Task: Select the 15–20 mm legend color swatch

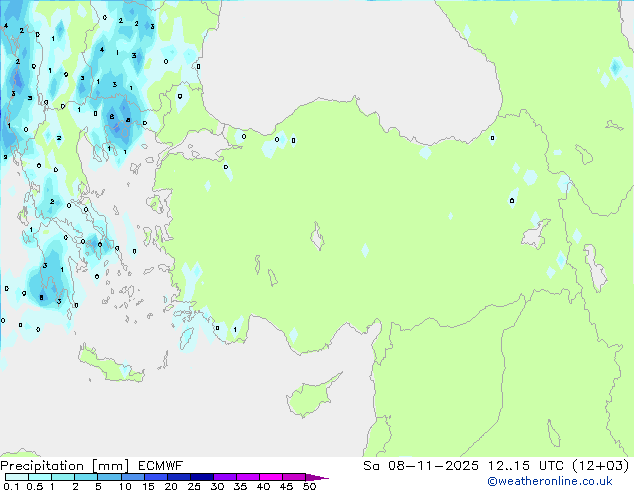Action: [155, 477]
